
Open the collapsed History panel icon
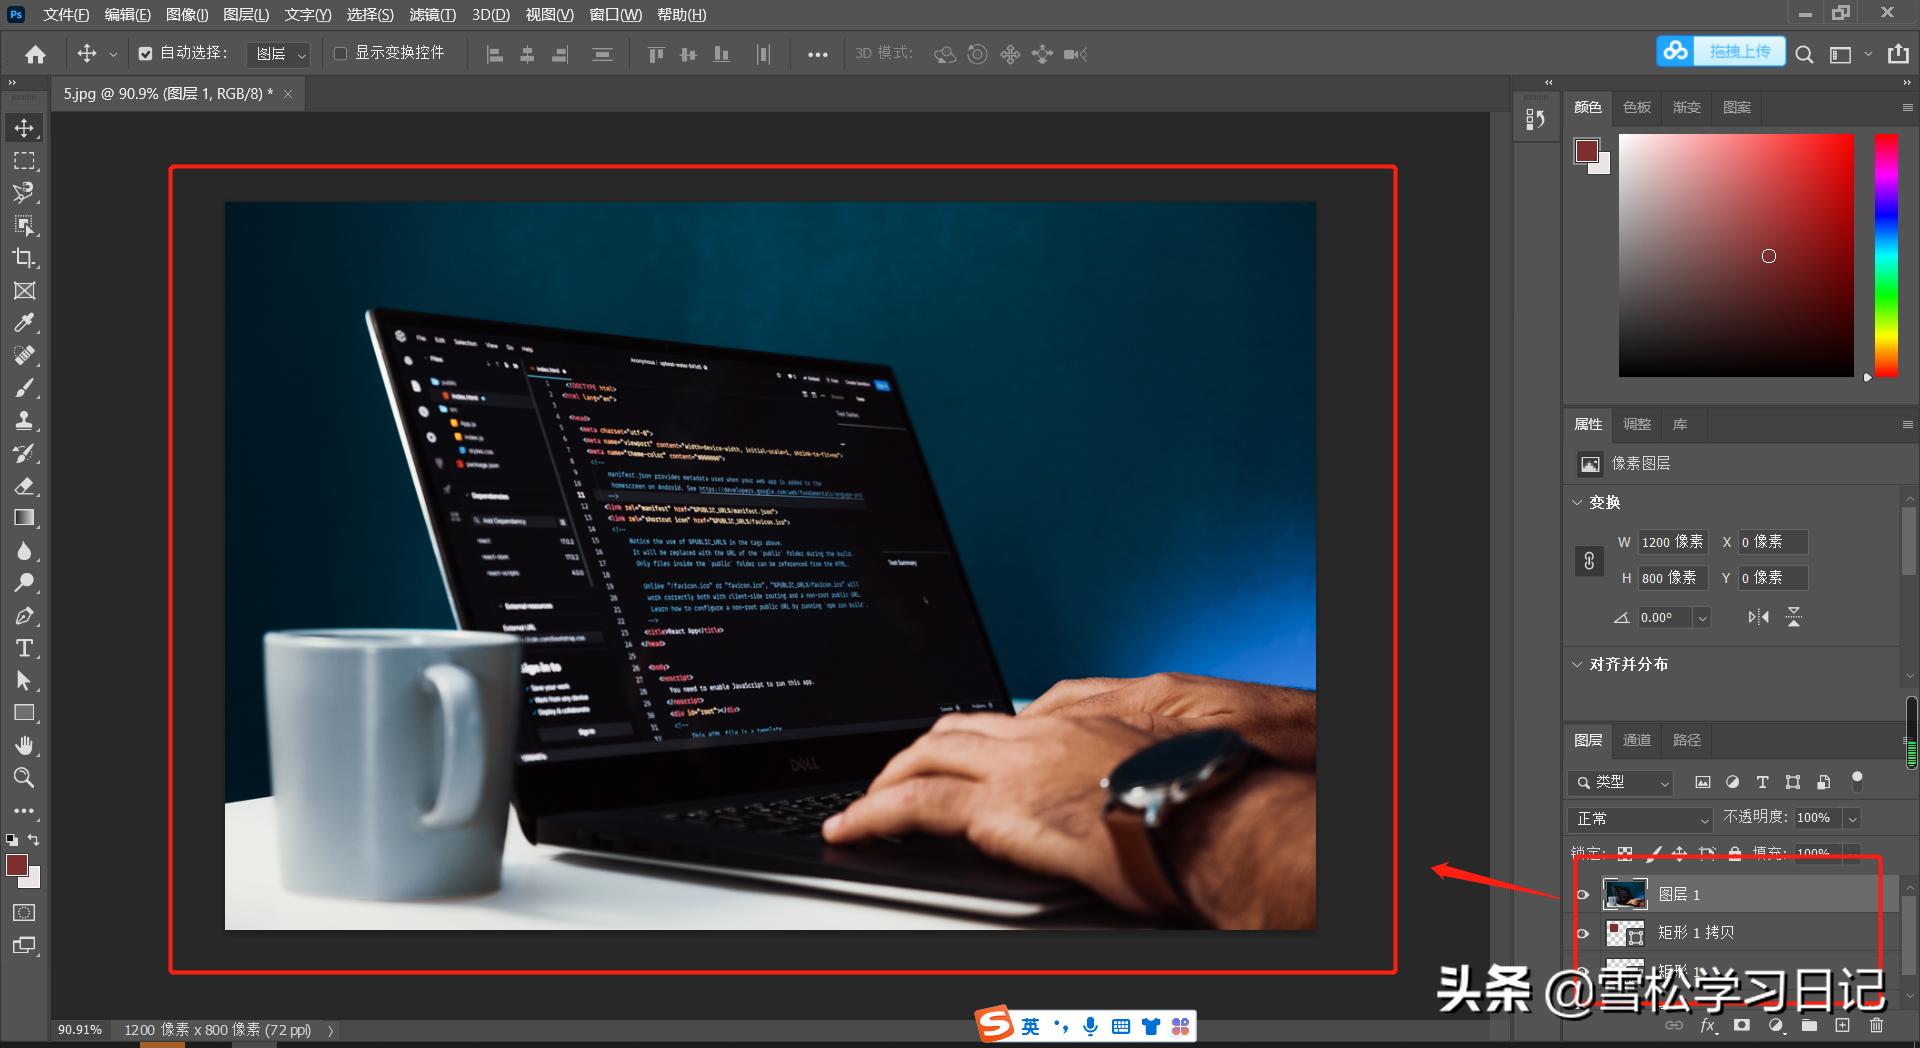pos(1536,120)
